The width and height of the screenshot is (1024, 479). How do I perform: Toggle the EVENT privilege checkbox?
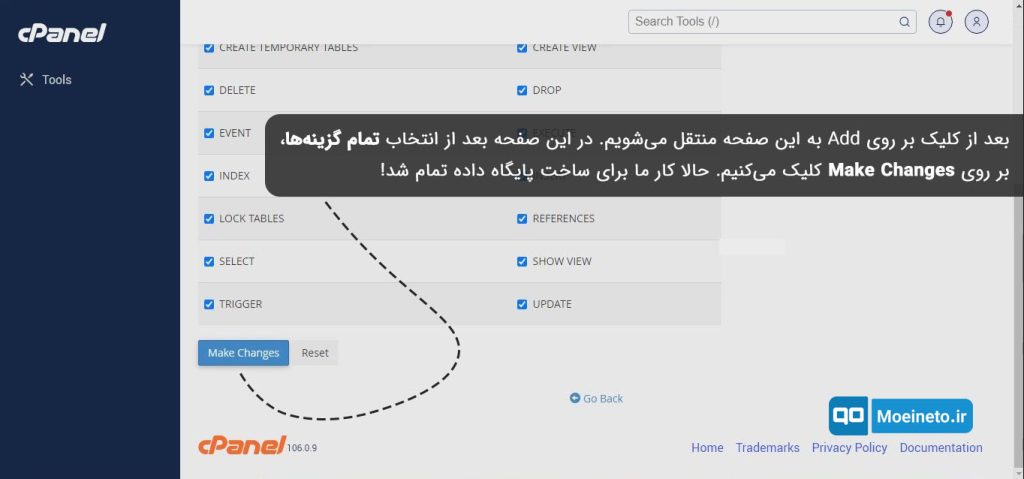click(209, 133)
